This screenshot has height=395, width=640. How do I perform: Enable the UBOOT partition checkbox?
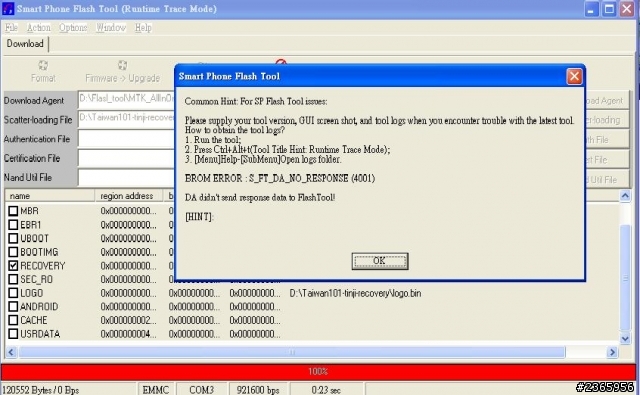pos(13,238)
